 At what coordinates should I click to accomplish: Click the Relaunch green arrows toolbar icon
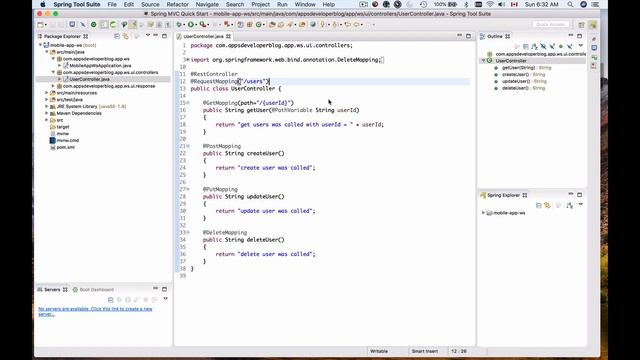coord(113,24)
